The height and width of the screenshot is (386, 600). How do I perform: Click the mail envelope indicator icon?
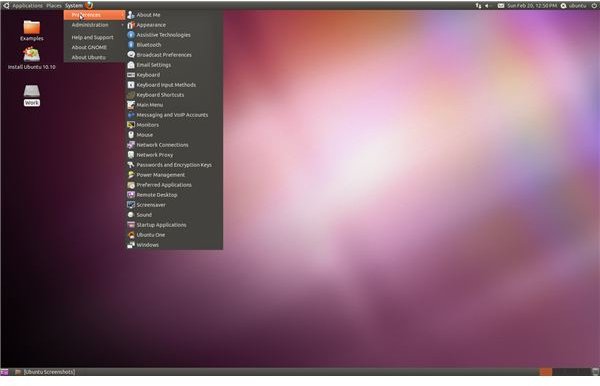tap(501, 5)
